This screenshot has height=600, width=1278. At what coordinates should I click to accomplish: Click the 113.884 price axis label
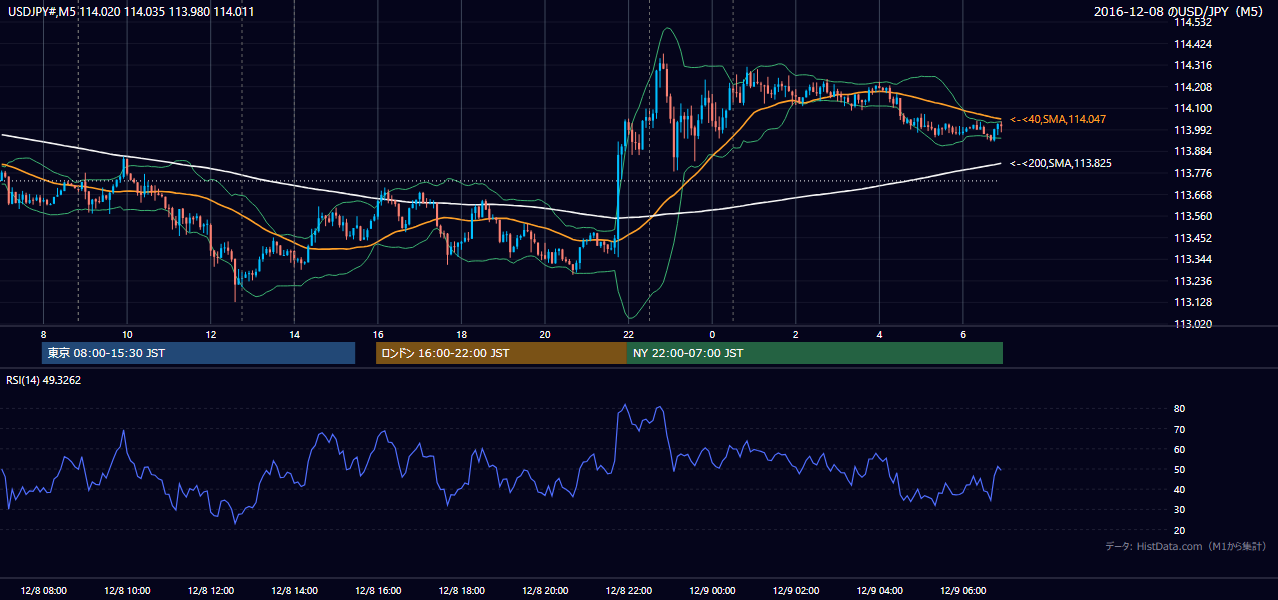point(1192,151)
